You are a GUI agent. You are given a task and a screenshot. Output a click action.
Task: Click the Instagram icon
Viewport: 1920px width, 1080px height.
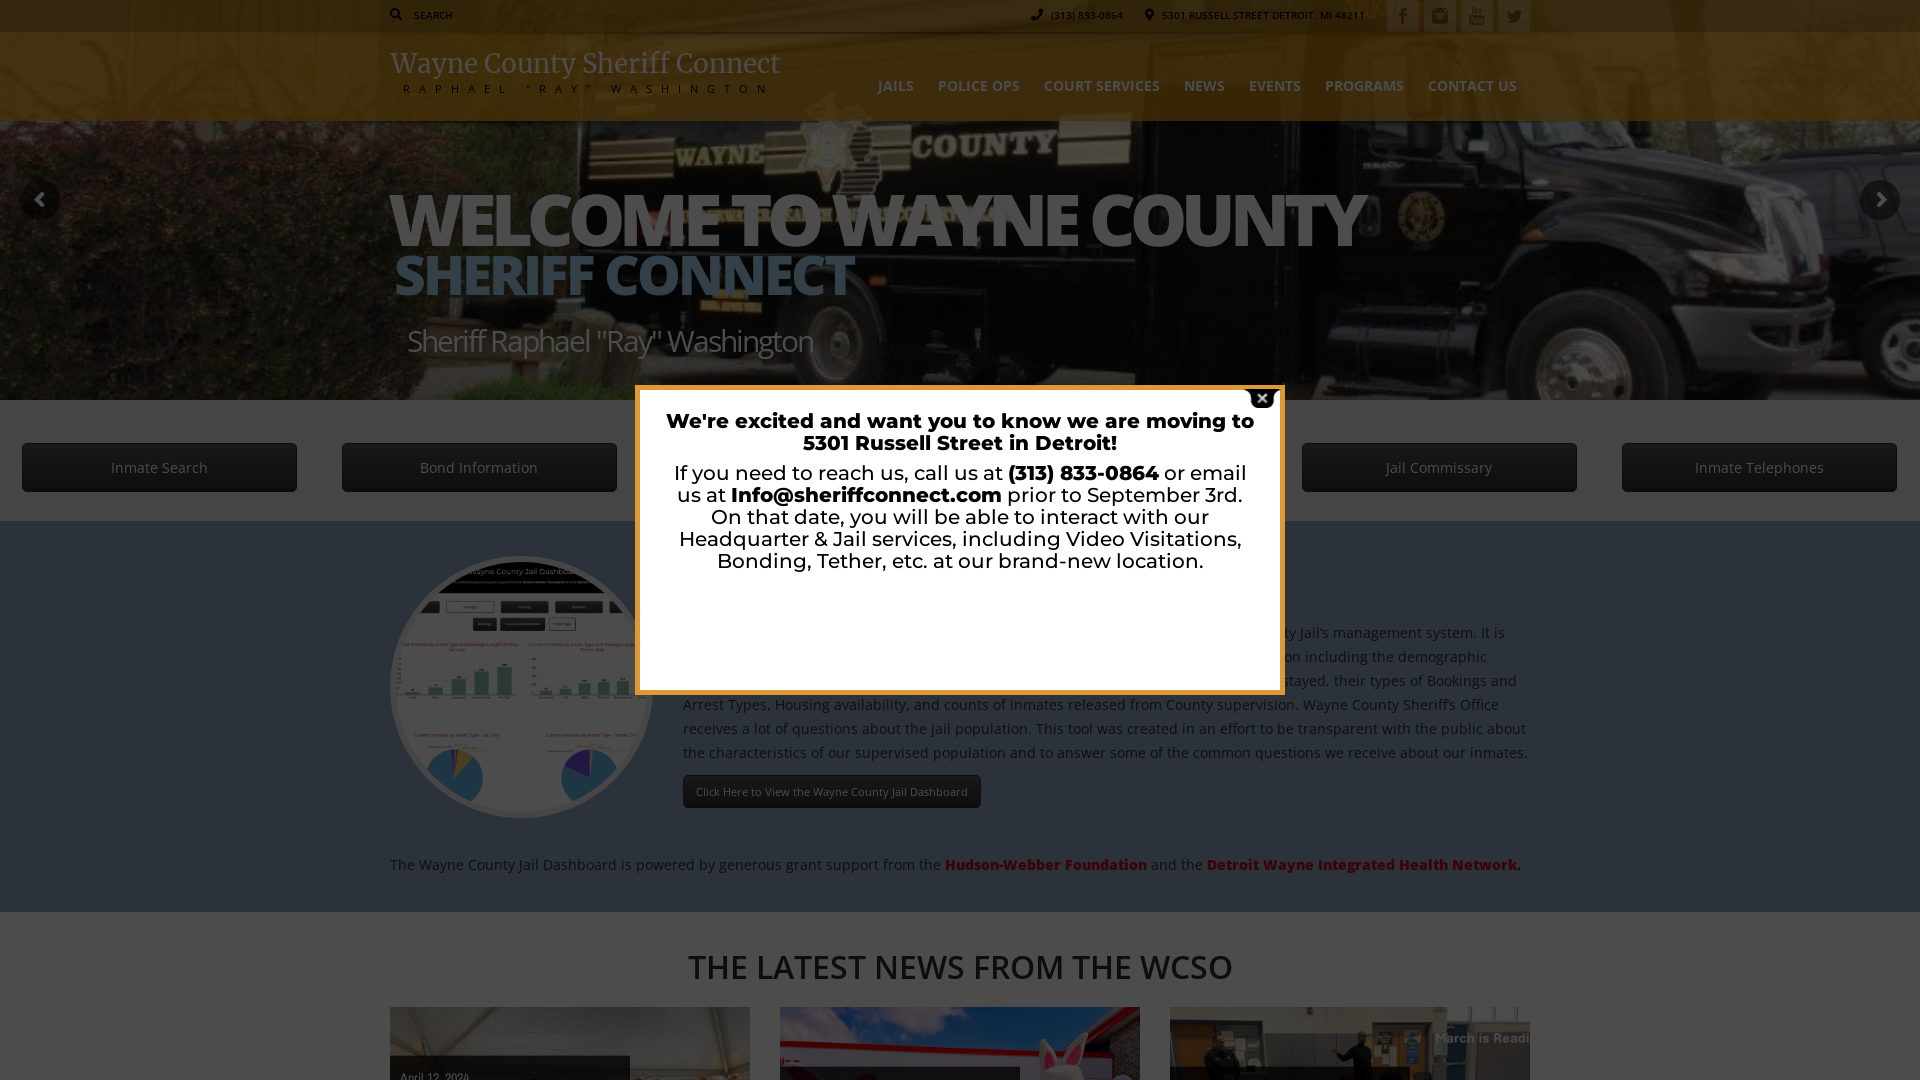(1439, 15)
